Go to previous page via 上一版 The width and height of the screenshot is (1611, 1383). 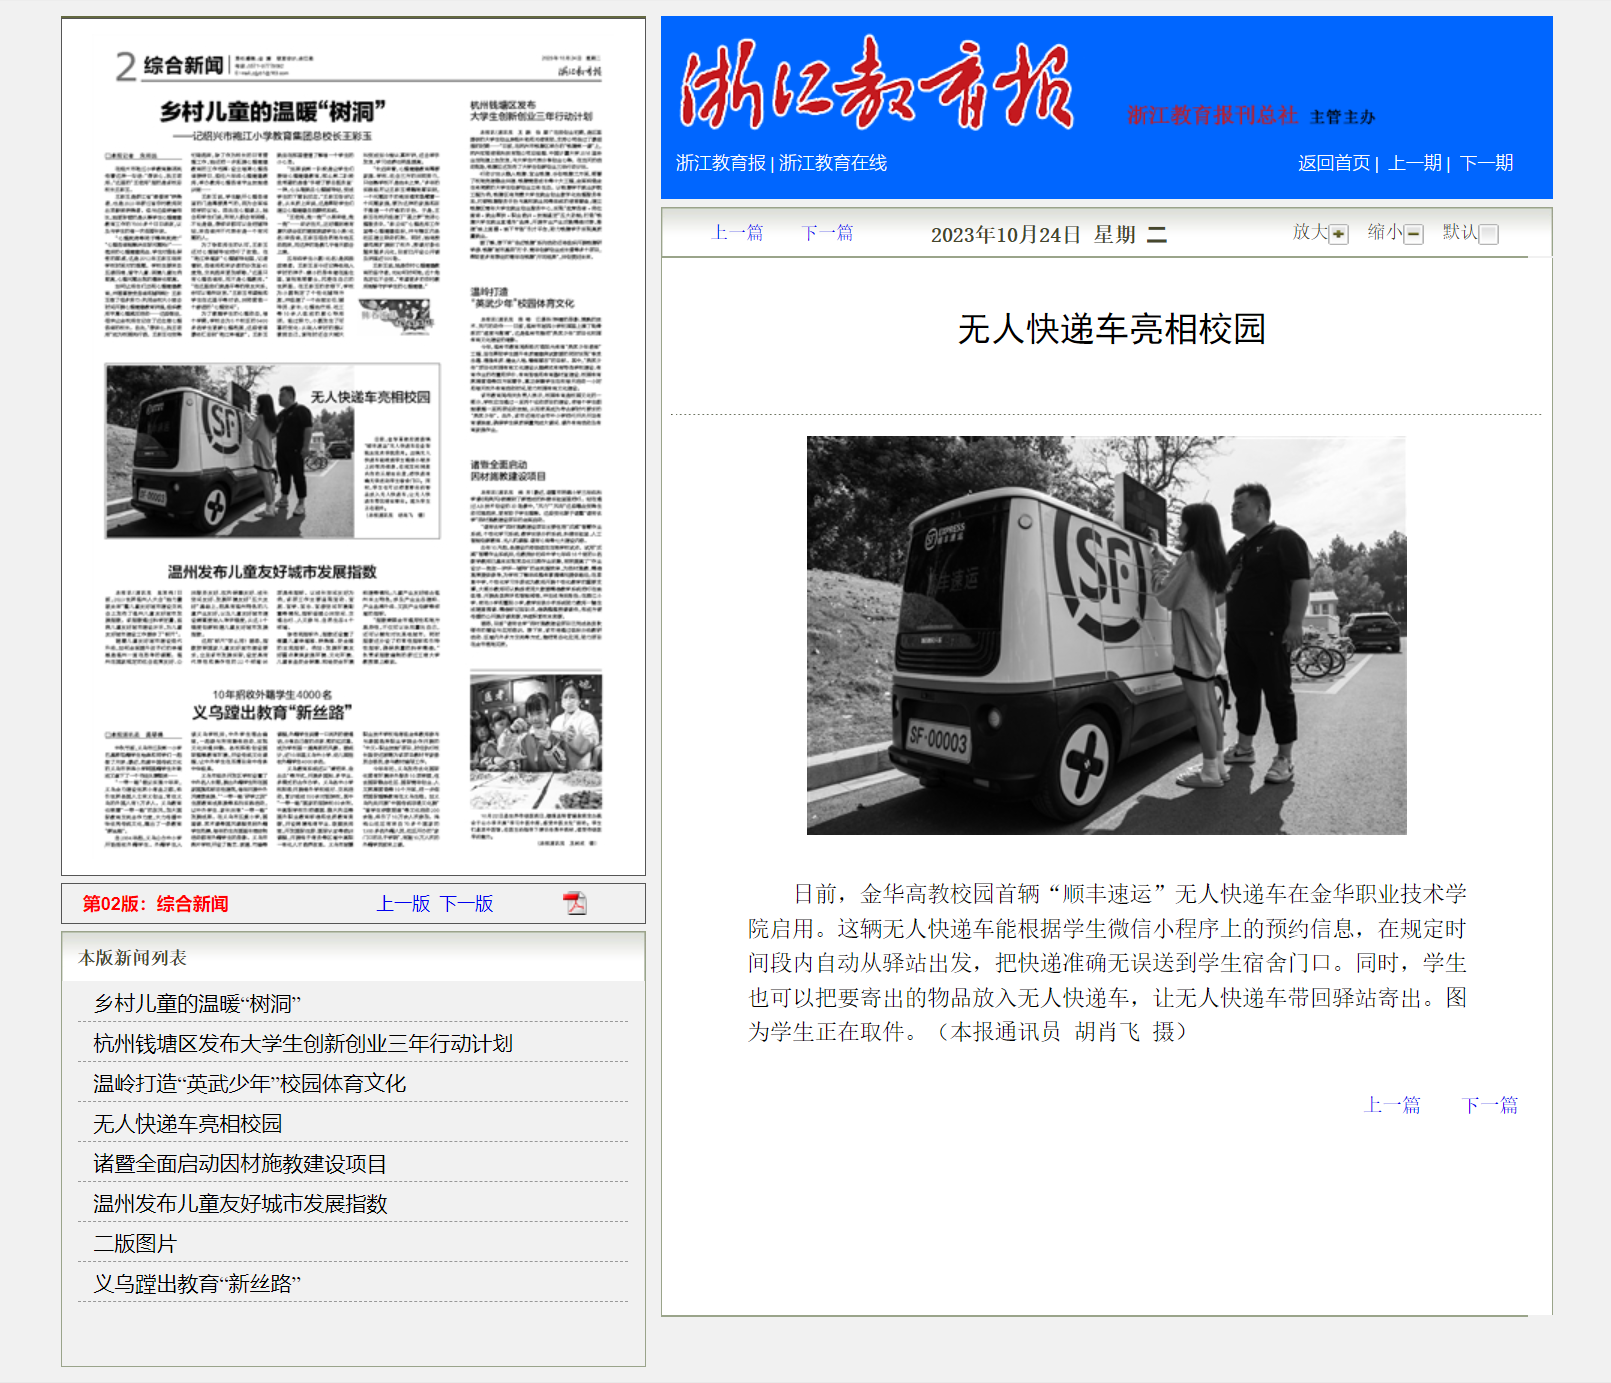(x=403, y=903)
